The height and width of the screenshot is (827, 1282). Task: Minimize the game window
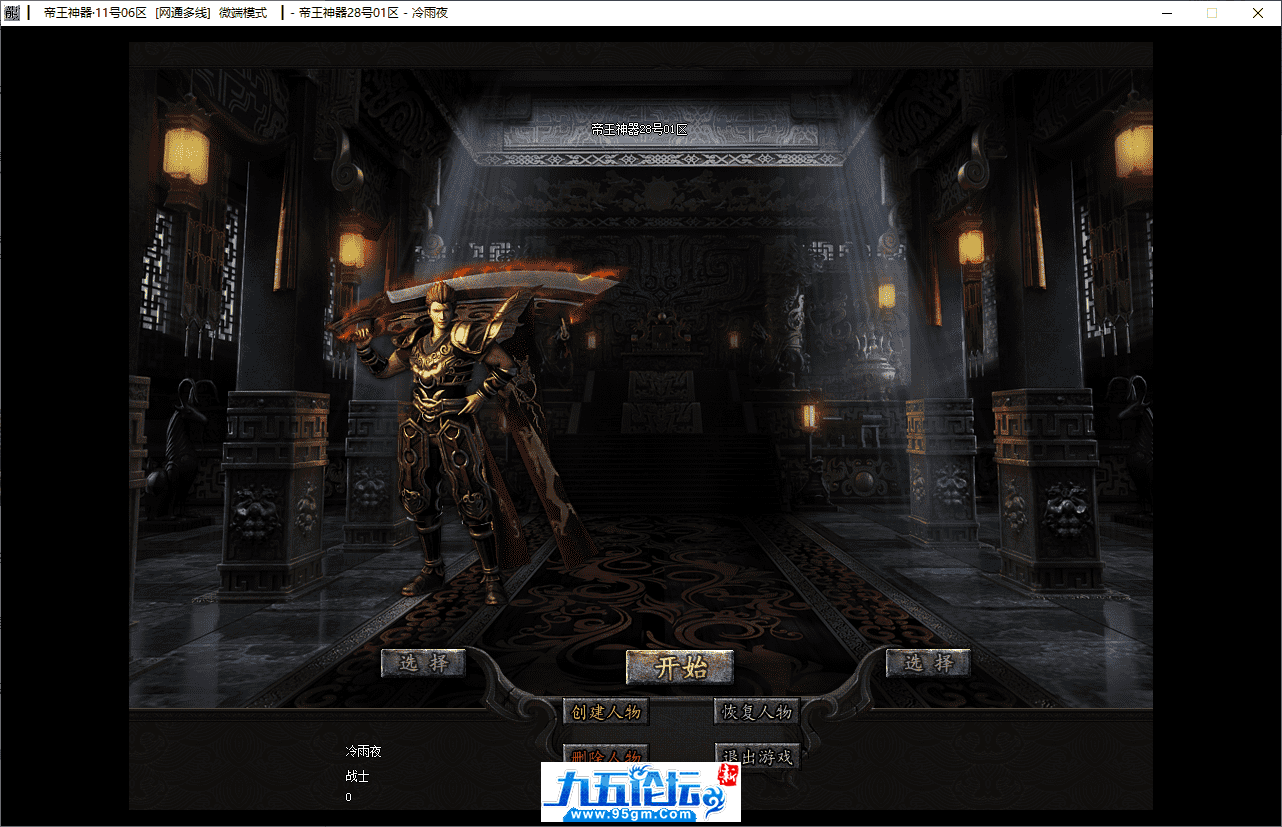(x=1166, y=13)
